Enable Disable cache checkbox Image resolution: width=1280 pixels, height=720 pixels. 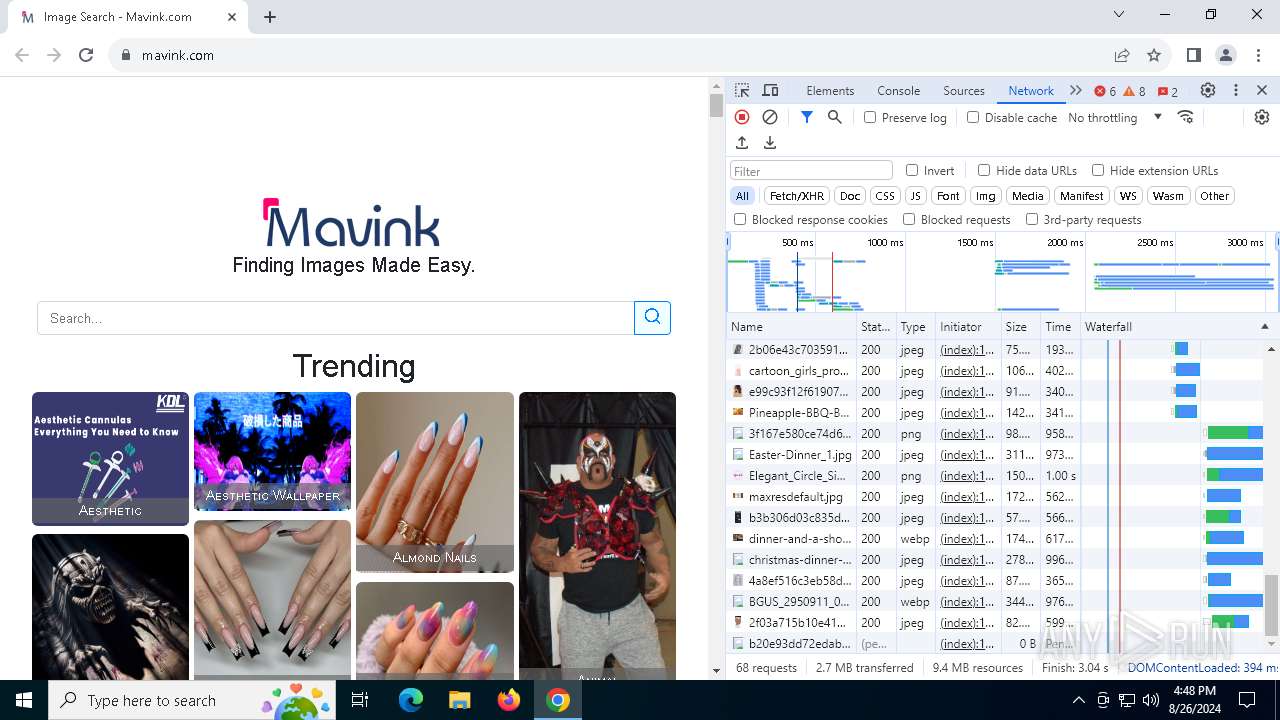(x=973, y=117)
